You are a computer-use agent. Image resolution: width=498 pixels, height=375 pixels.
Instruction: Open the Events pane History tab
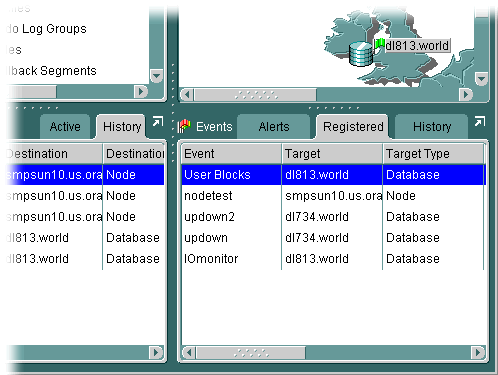coord(432,127)
